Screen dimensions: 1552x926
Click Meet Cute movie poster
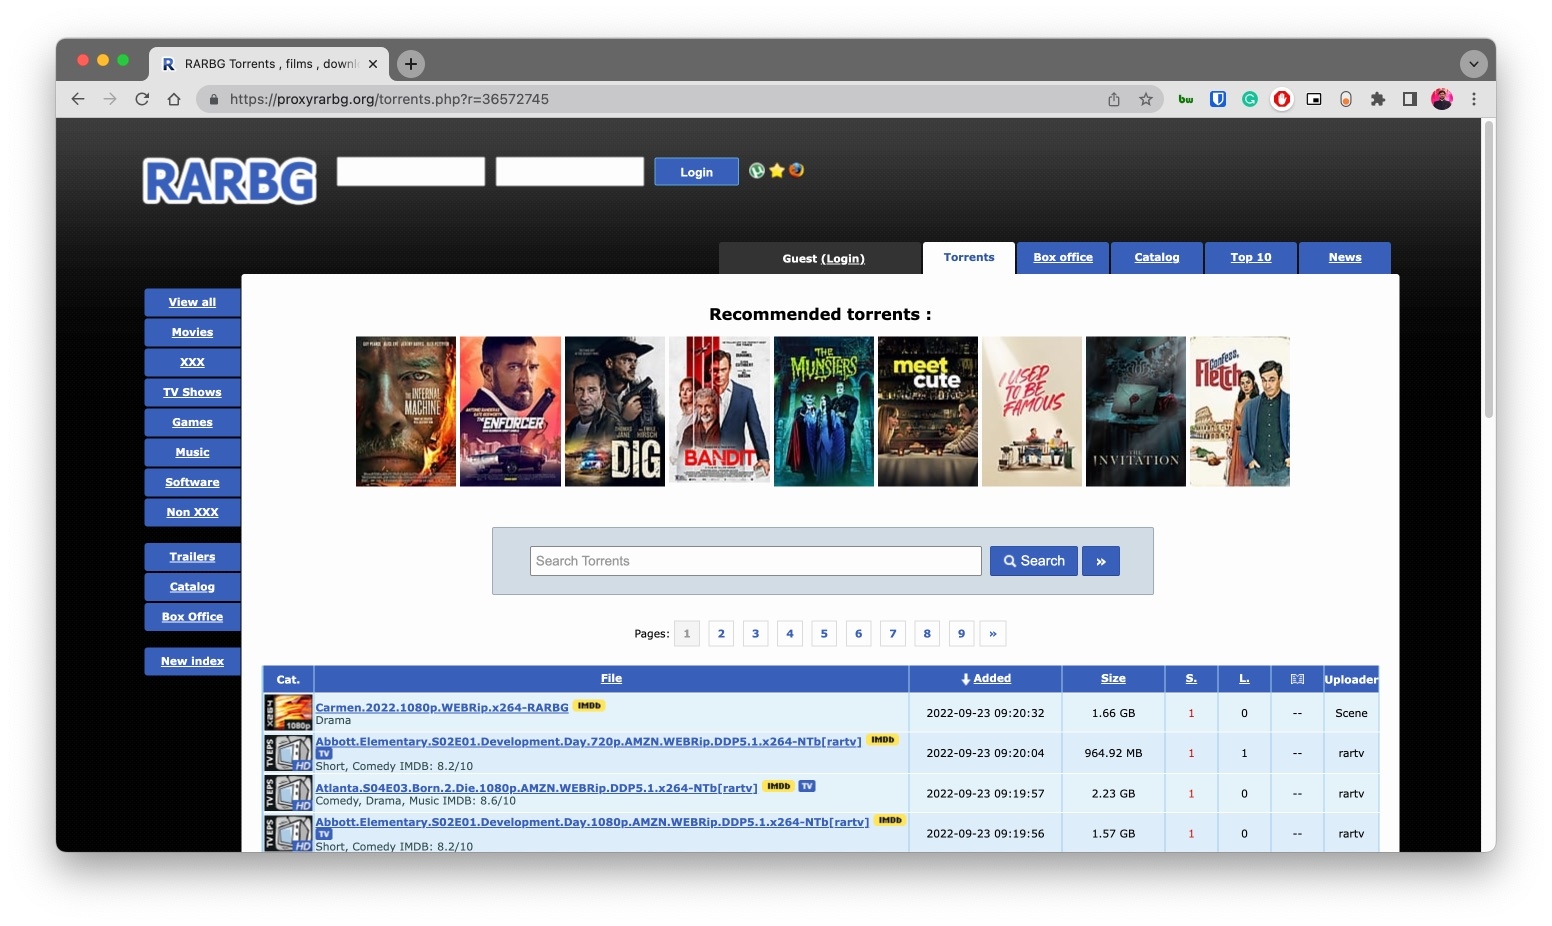point(928,411)
